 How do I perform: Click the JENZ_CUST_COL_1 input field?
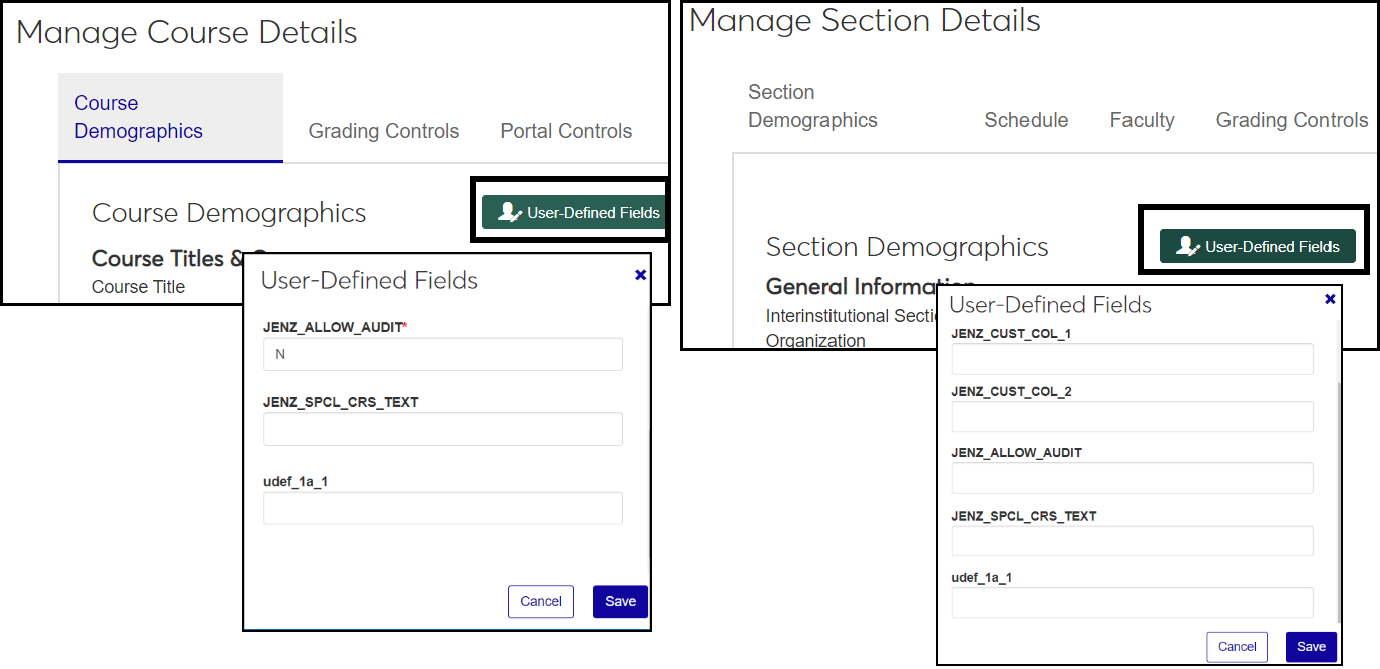pyautogui.click(x=1132, y=359)
